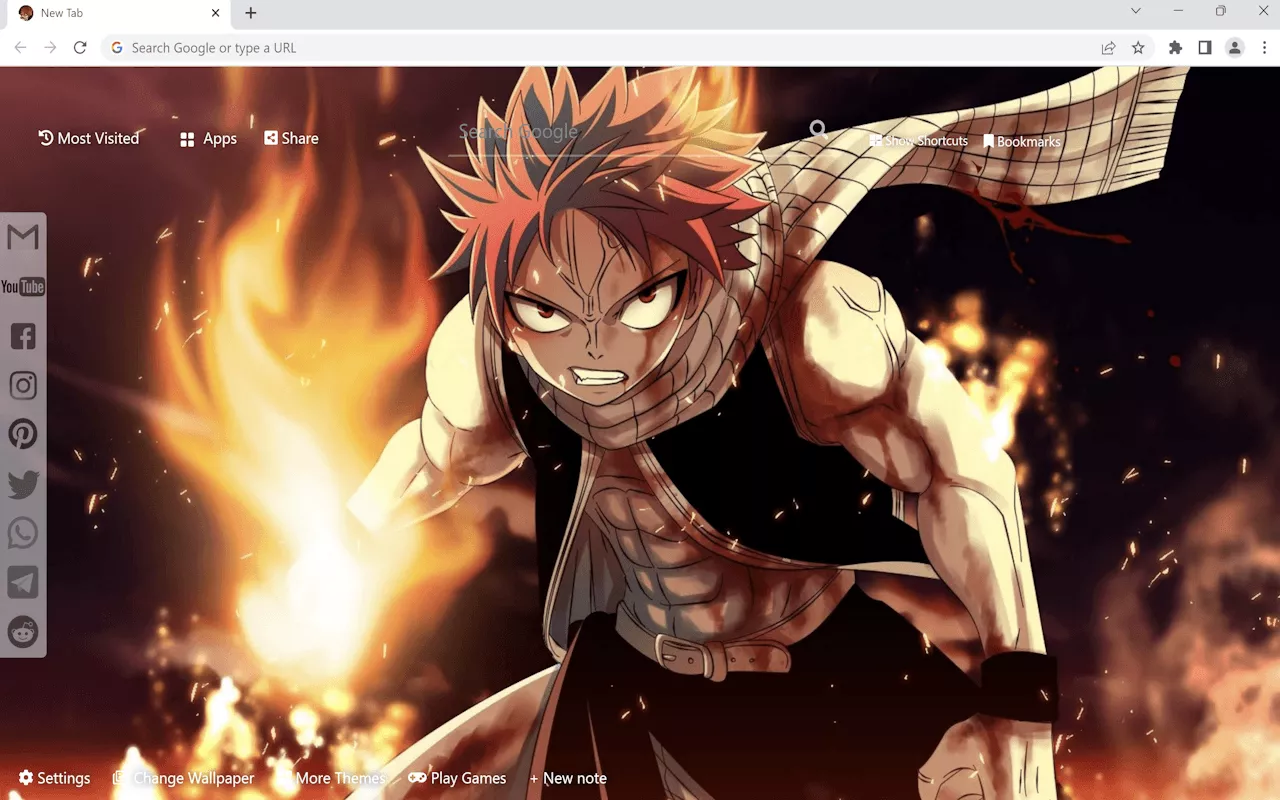Screen dimensions: 1280x800
Task: Open Pinterest from the sidebar
Action: click(23, 434)
